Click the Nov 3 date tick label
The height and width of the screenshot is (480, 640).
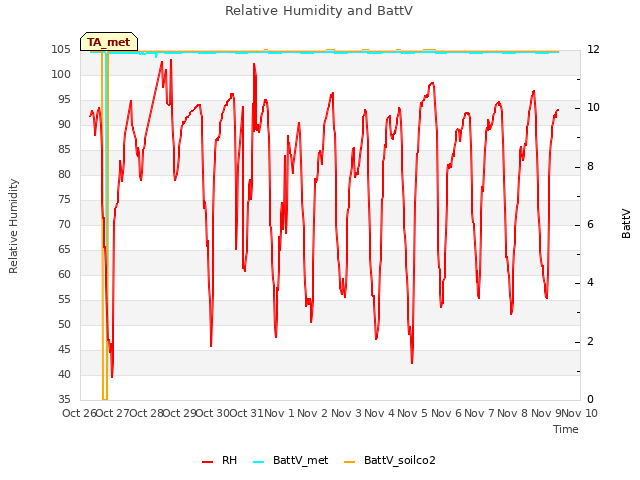(x=346, y=413)
